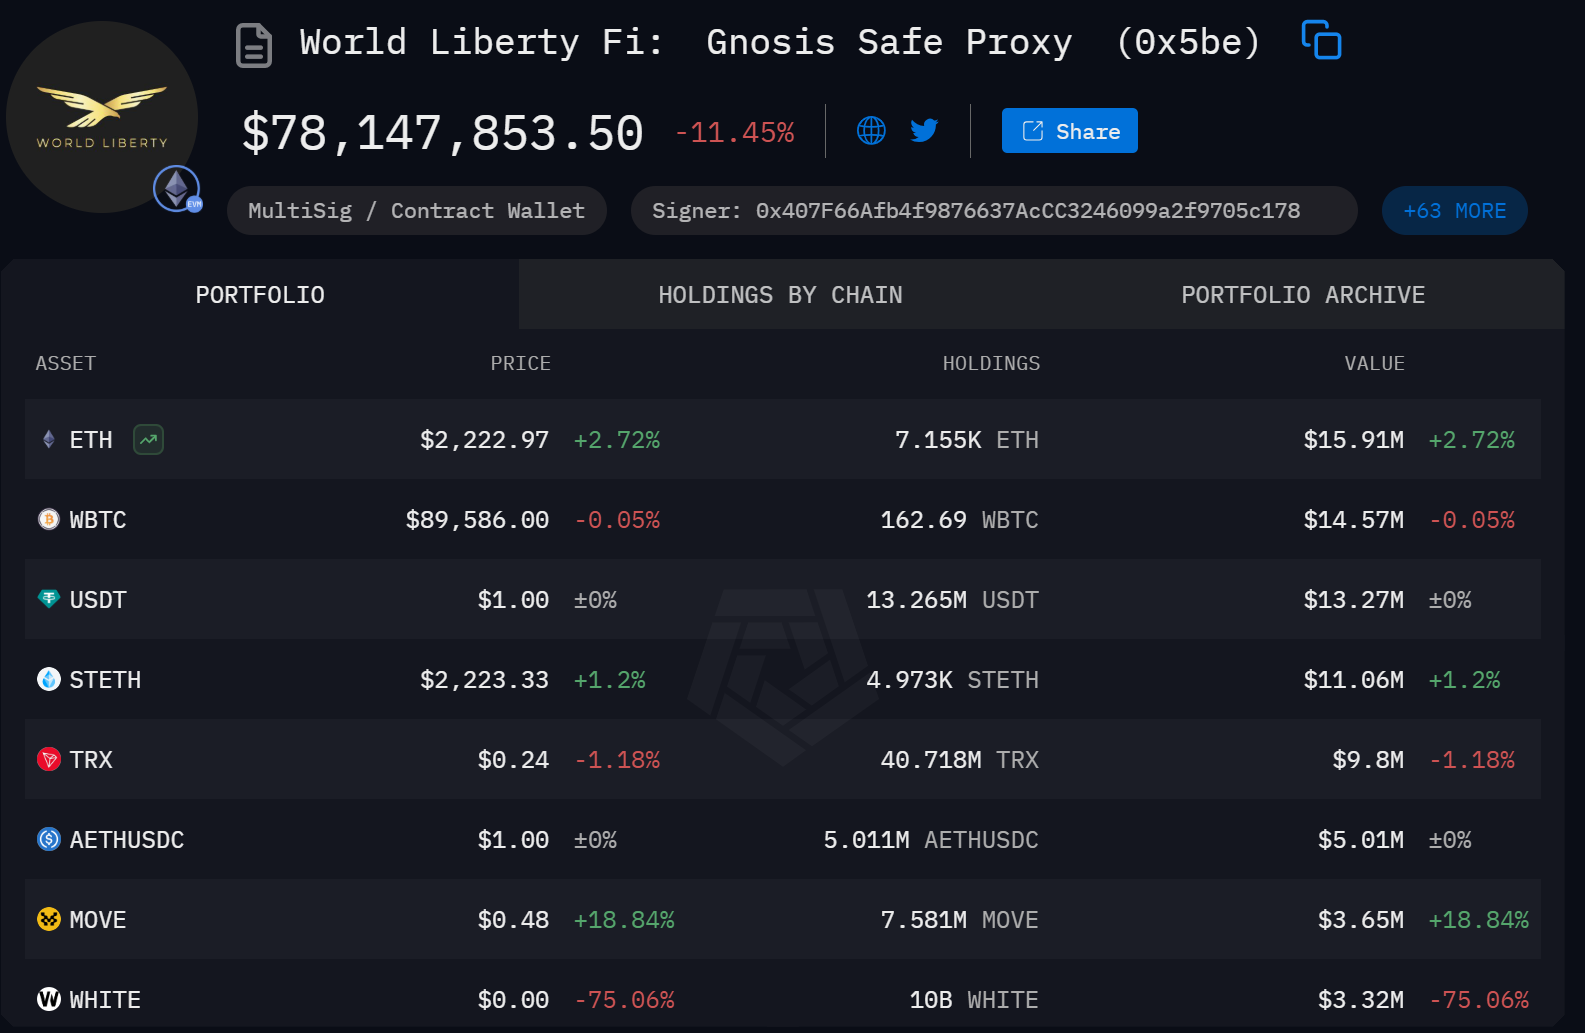Screen dimensions: 1585x1033
Task: Click the MOVE token icon
Action: (48, 919)
